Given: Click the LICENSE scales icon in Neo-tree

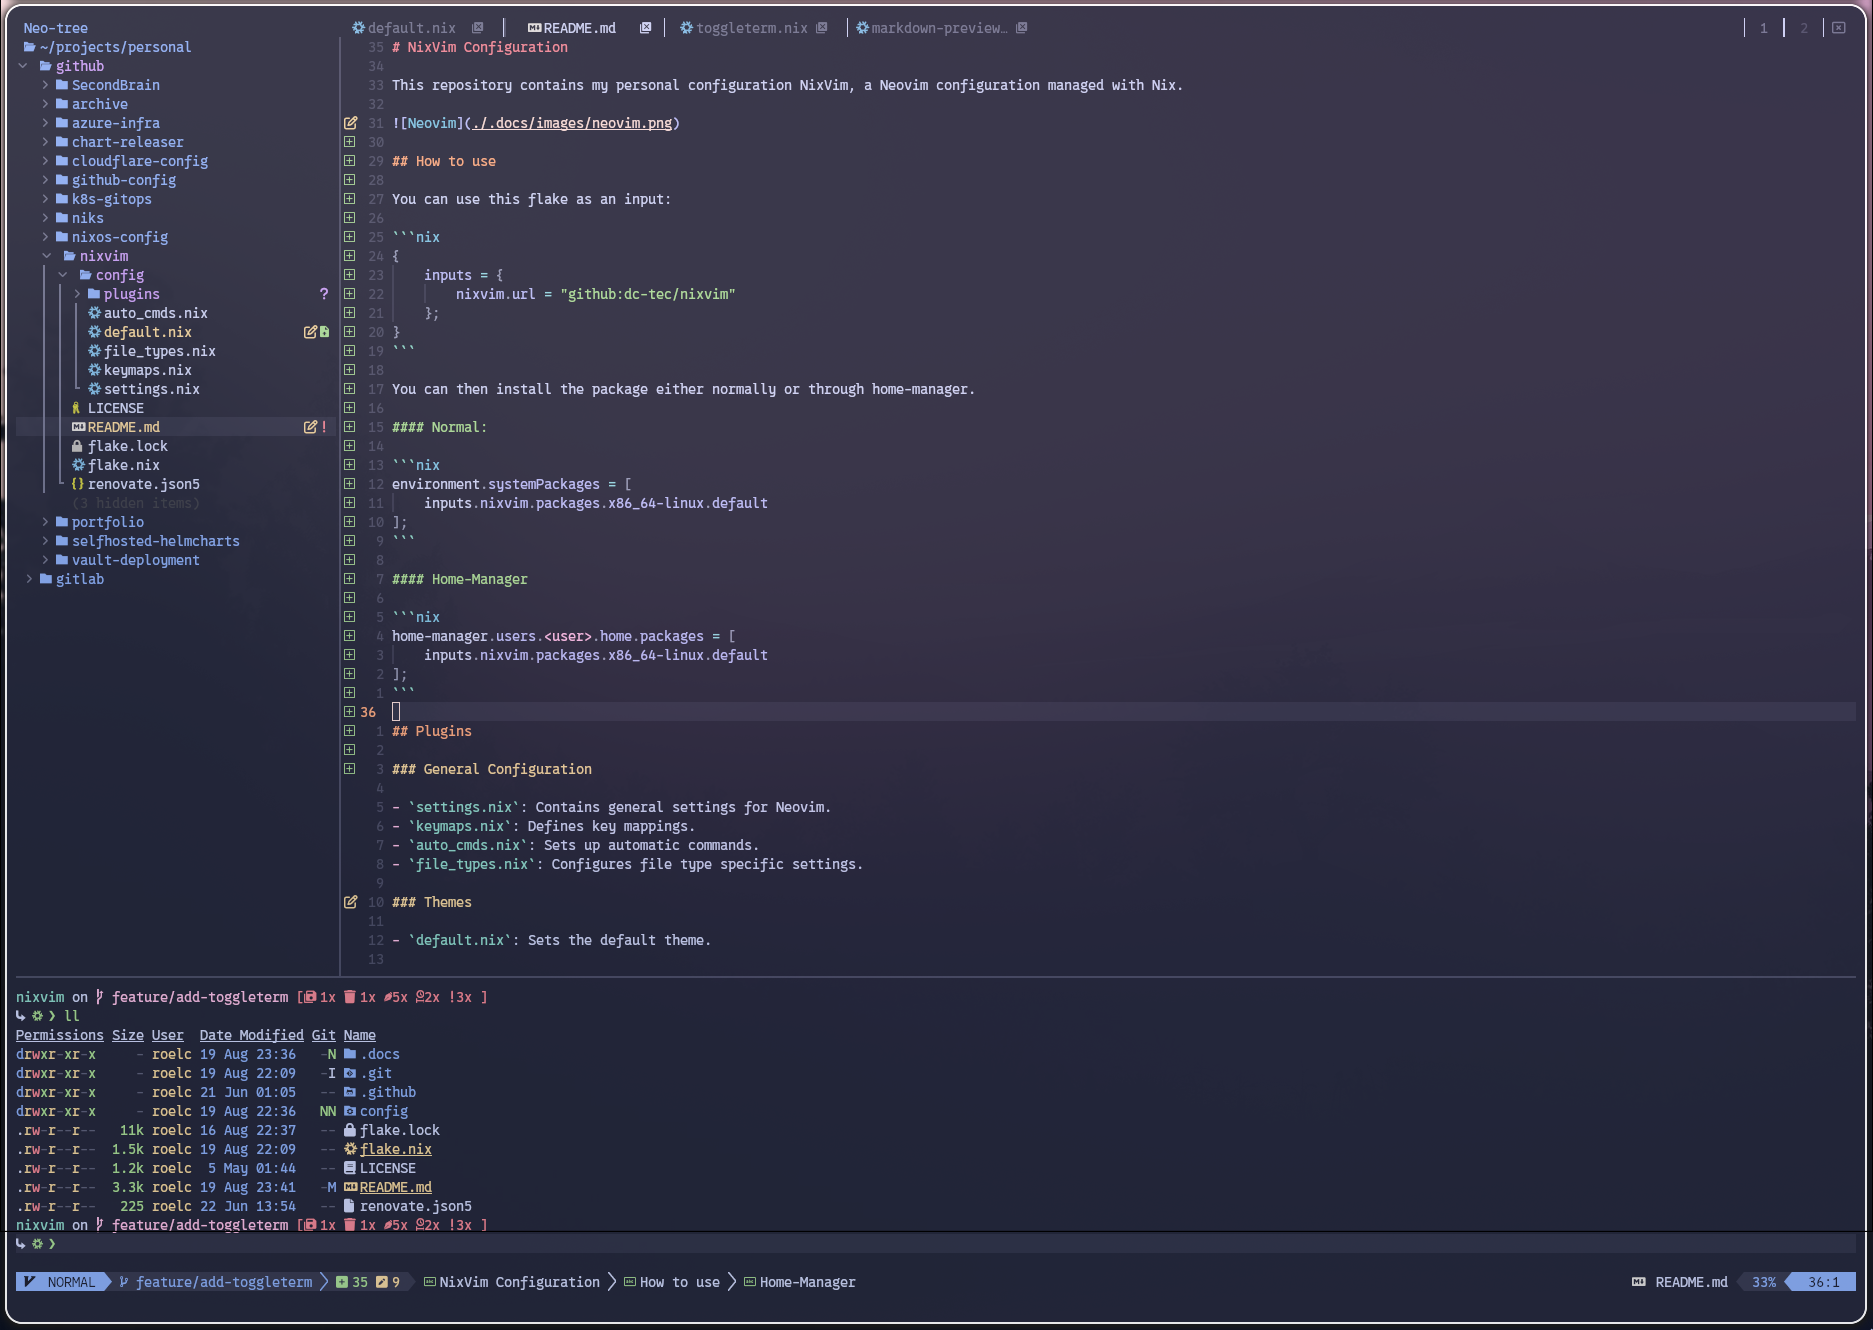Looking at the screenshot, I should tap(76, 408).
